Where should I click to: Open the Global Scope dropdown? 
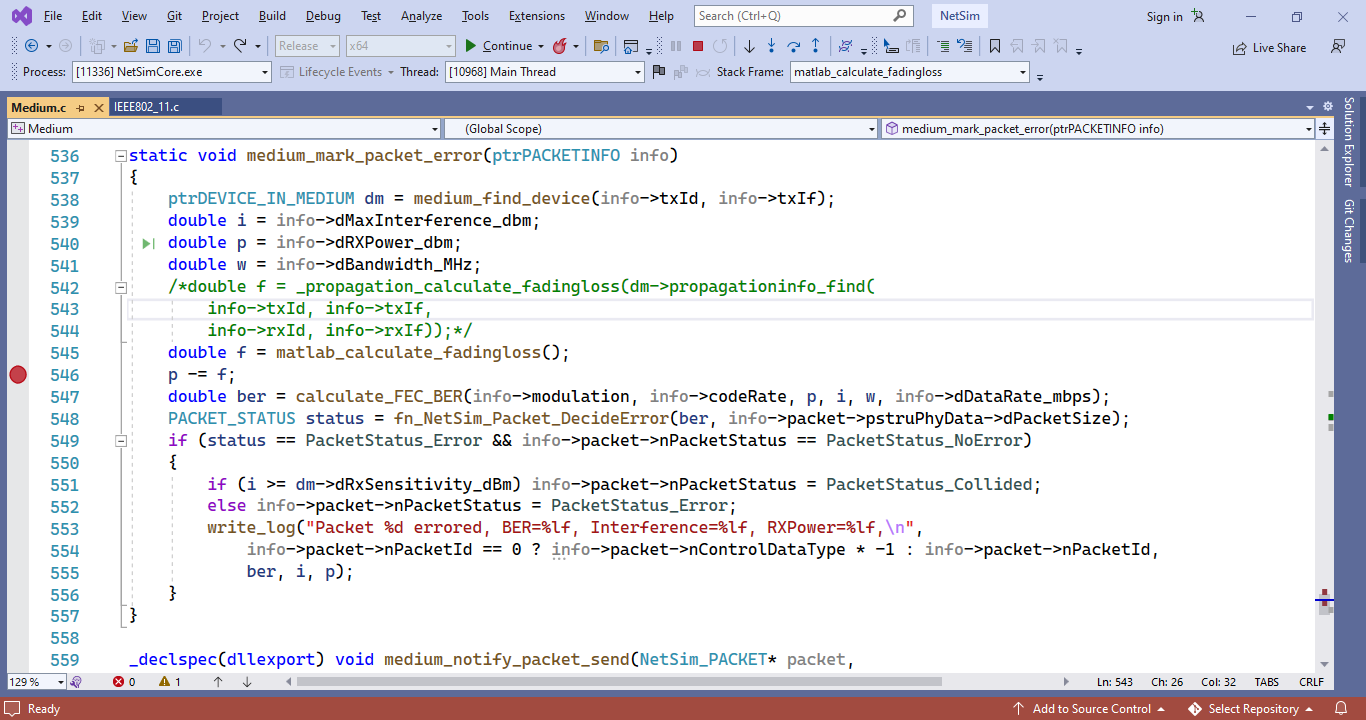(x=661, y=129)
